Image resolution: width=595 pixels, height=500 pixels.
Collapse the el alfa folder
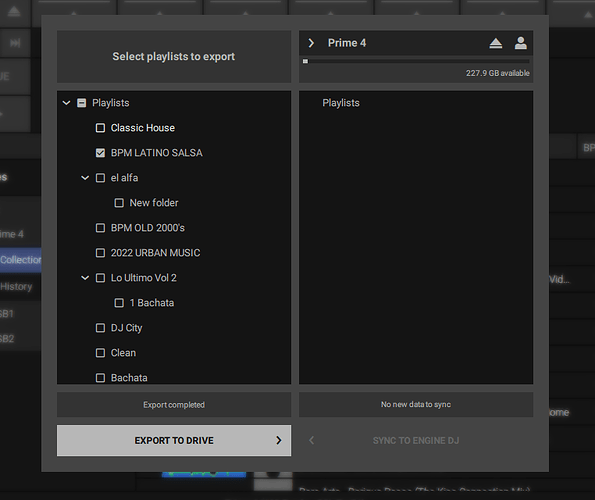click(x=85, y=178)
